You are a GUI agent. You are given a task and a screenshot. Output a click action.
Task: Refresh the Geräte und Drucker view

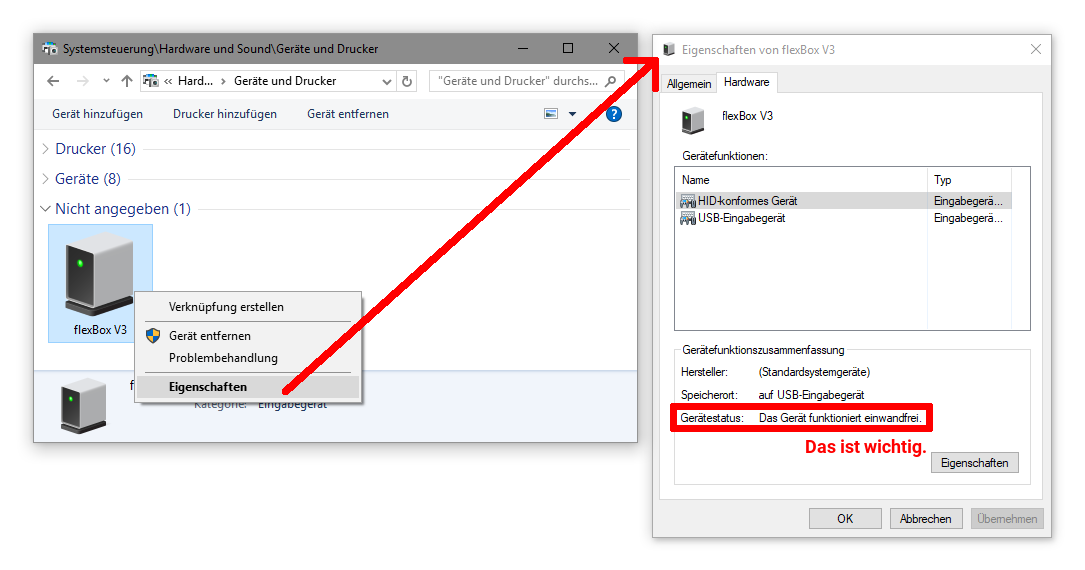coord(407,82)
